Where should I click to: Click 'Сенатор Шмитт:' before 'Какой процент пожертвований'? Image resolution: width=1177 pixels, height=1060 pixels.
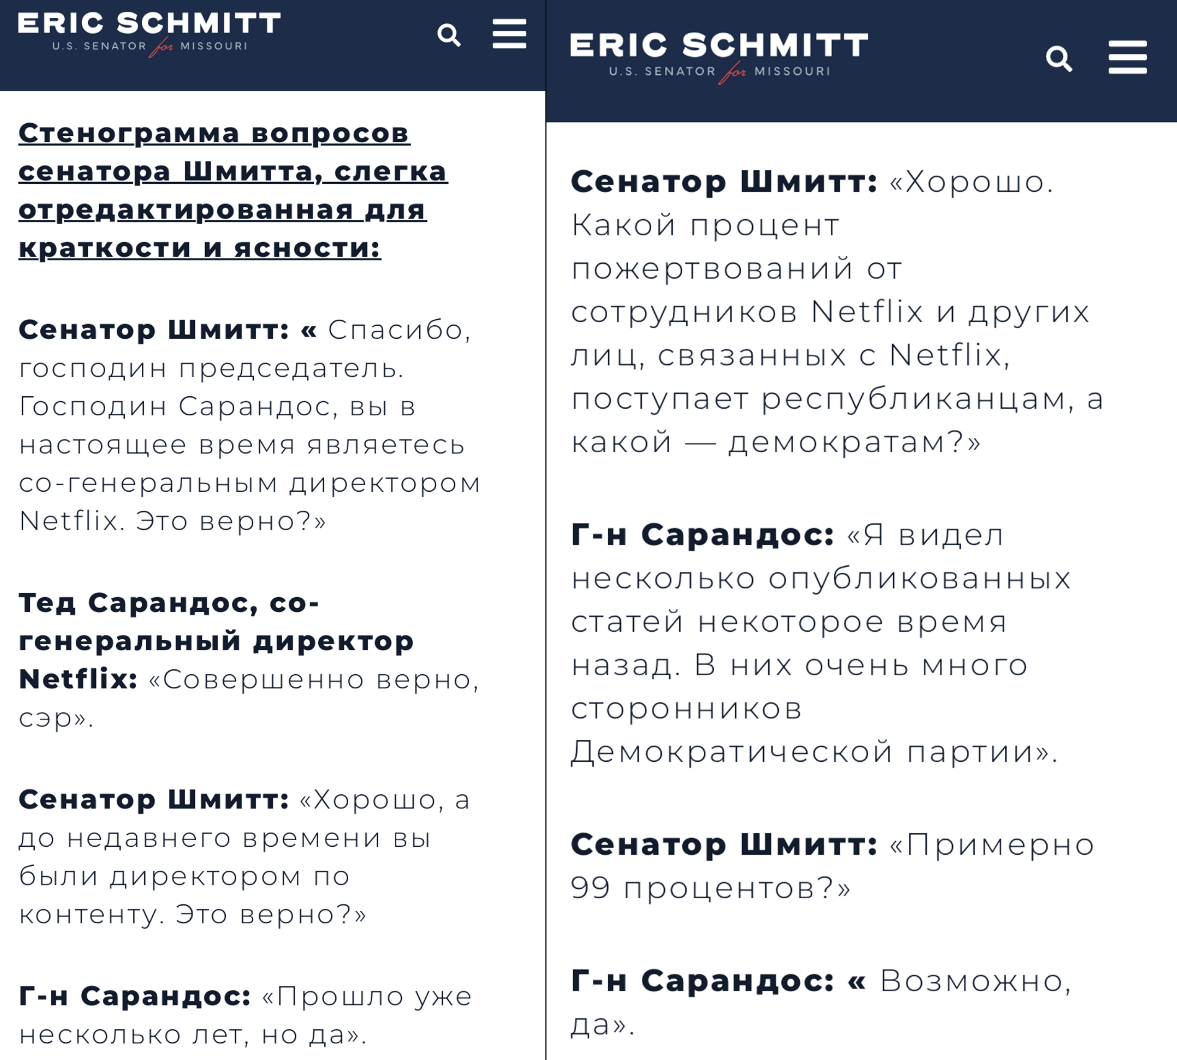pyautogui.click(x=724, y=182)
